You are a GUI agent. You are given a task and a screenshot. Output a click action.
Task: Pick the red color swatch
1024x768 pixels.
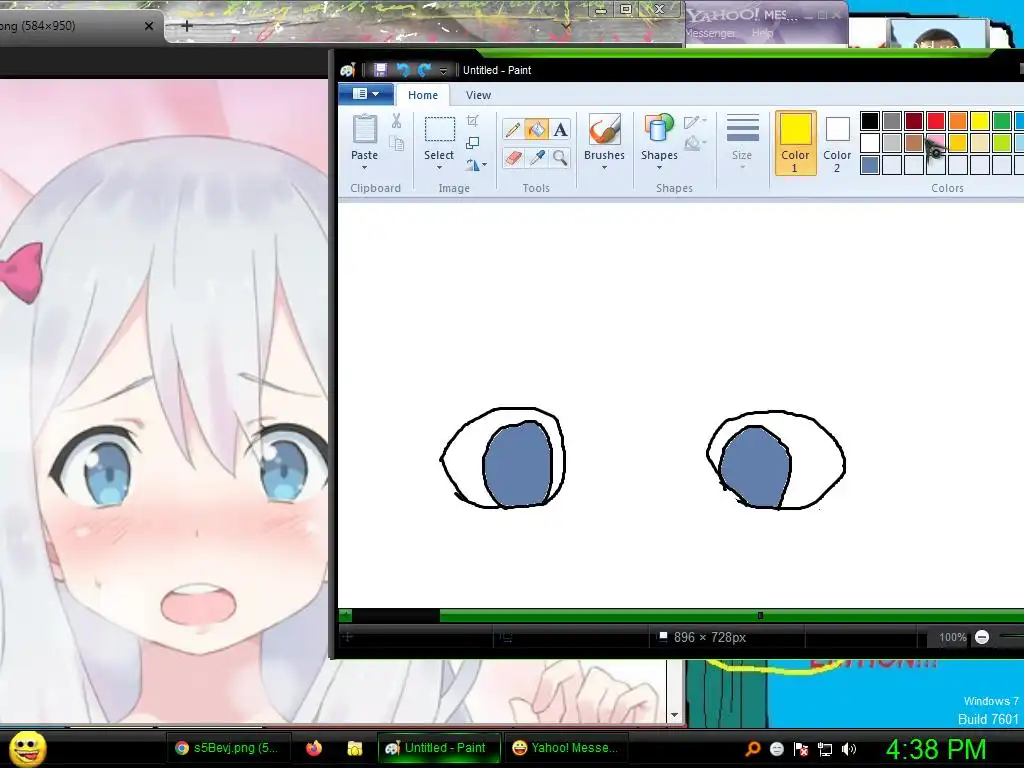(935, 121)
